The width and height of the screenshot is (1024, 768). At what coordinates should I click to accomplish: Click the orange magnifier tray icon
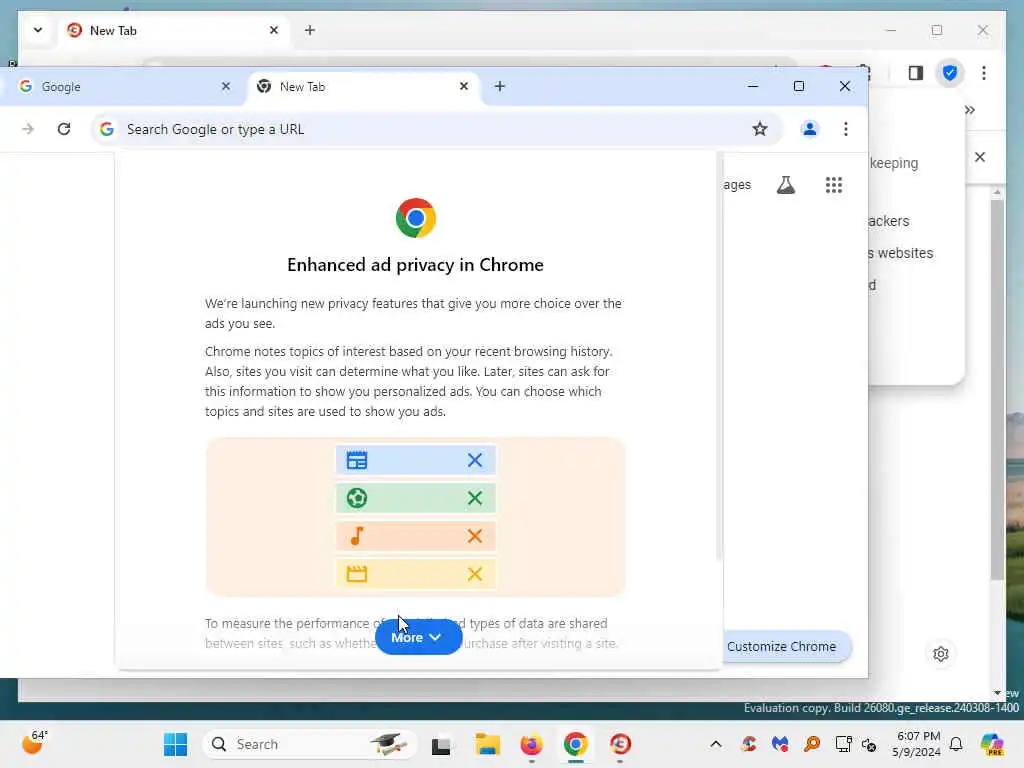point(812,744)
